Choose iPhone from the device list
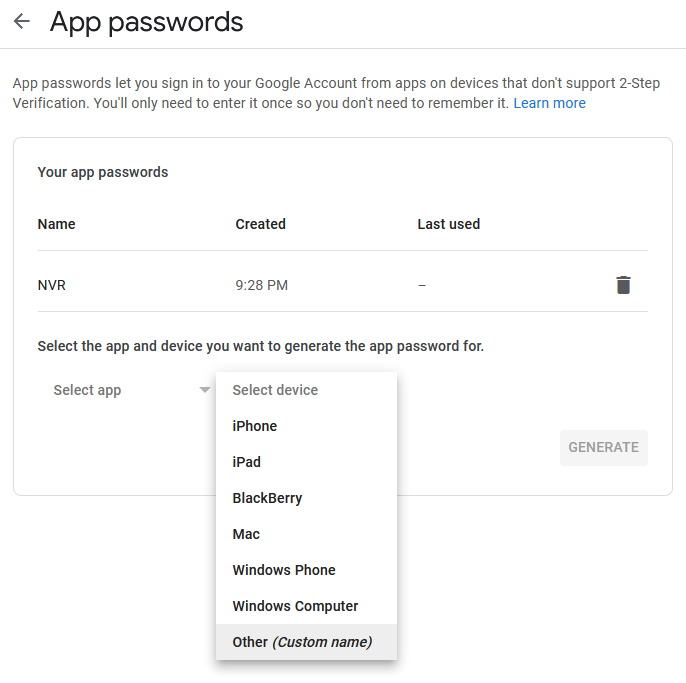This screenshot has height=683, width=686. 306,426
